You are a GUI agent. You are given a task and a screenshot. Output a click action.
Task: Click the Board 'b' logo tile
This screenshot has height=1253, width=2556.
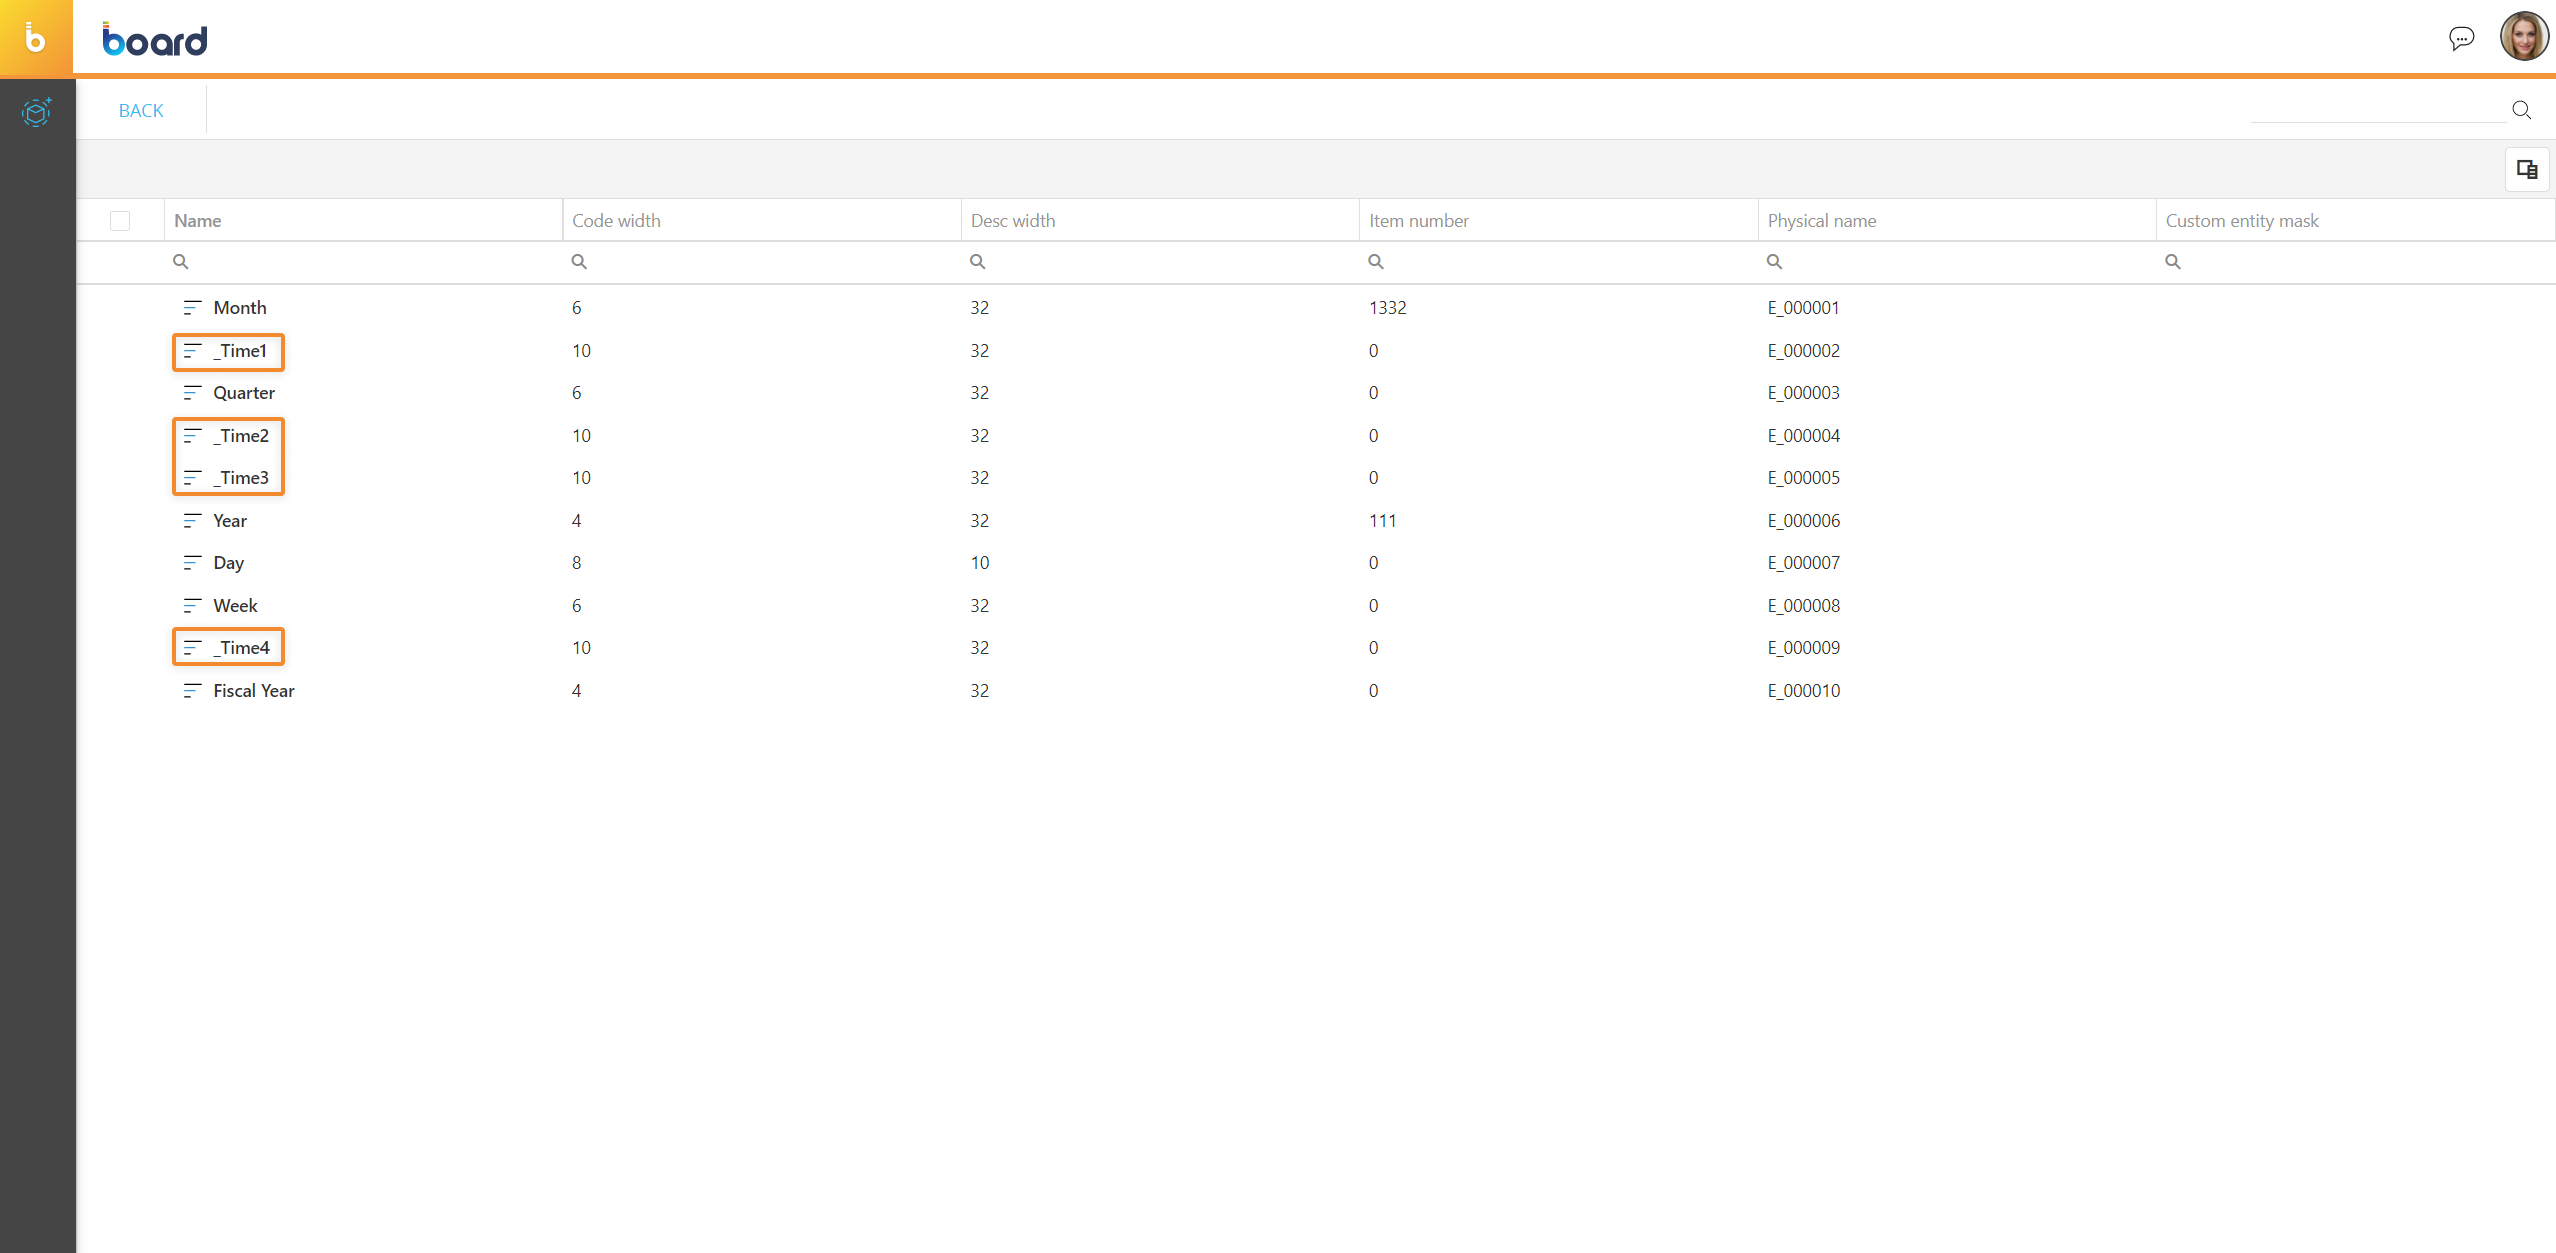point(36,38)
